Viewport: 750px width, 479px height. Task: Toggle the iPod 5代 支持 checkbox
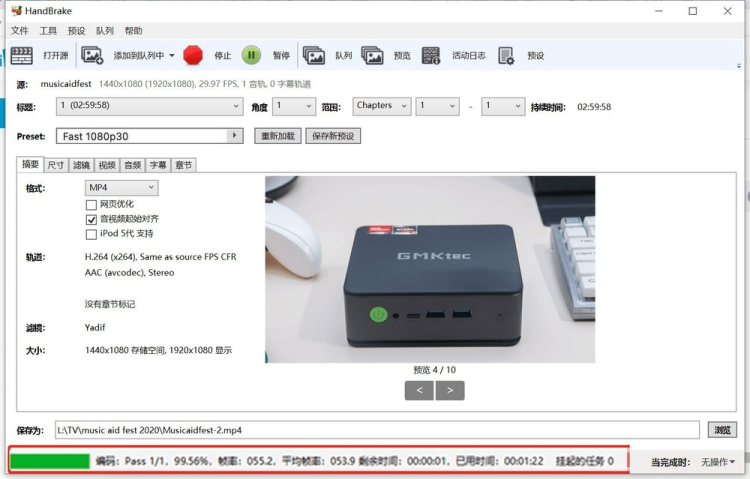pyautogui.click(x=91, y=234)
